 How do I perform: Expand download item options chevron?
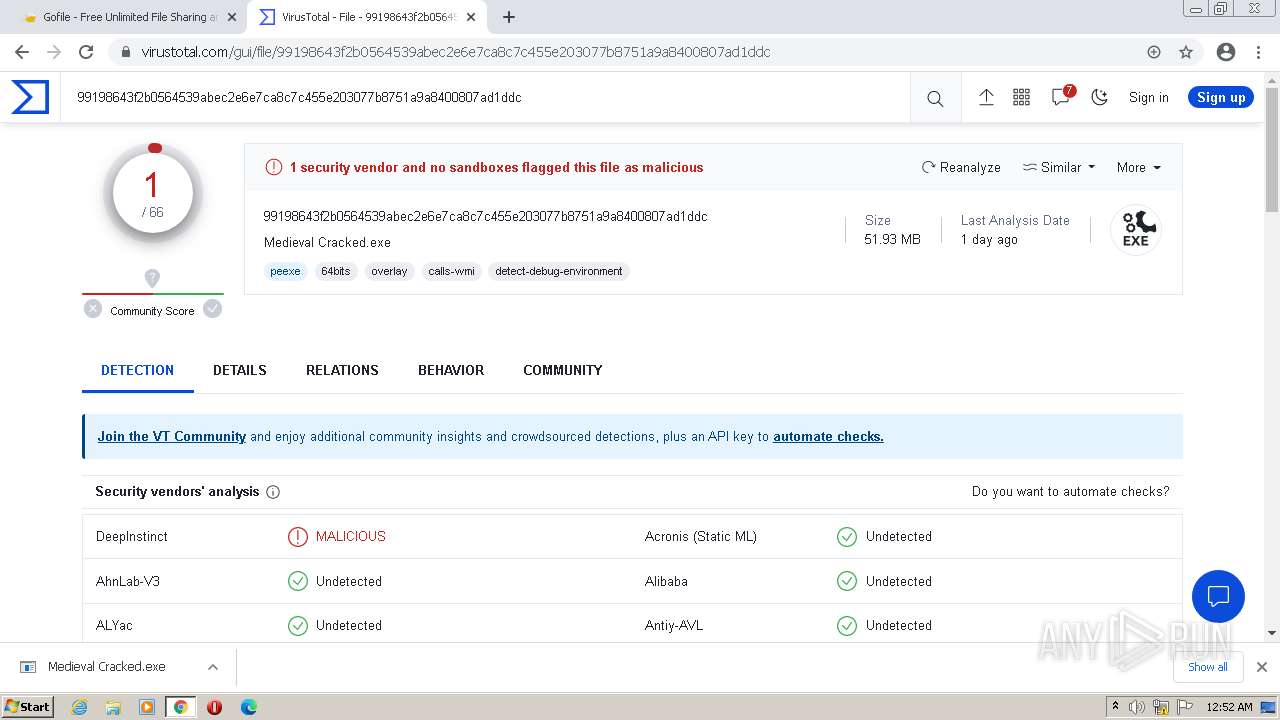212,667
